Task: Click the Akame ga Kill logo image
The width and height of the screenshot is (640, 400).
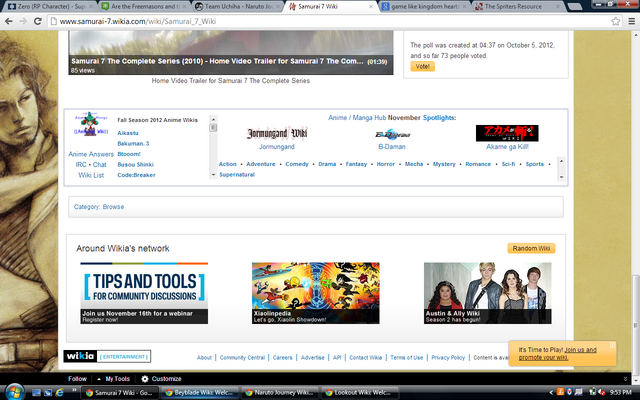Action: [507, 133]
